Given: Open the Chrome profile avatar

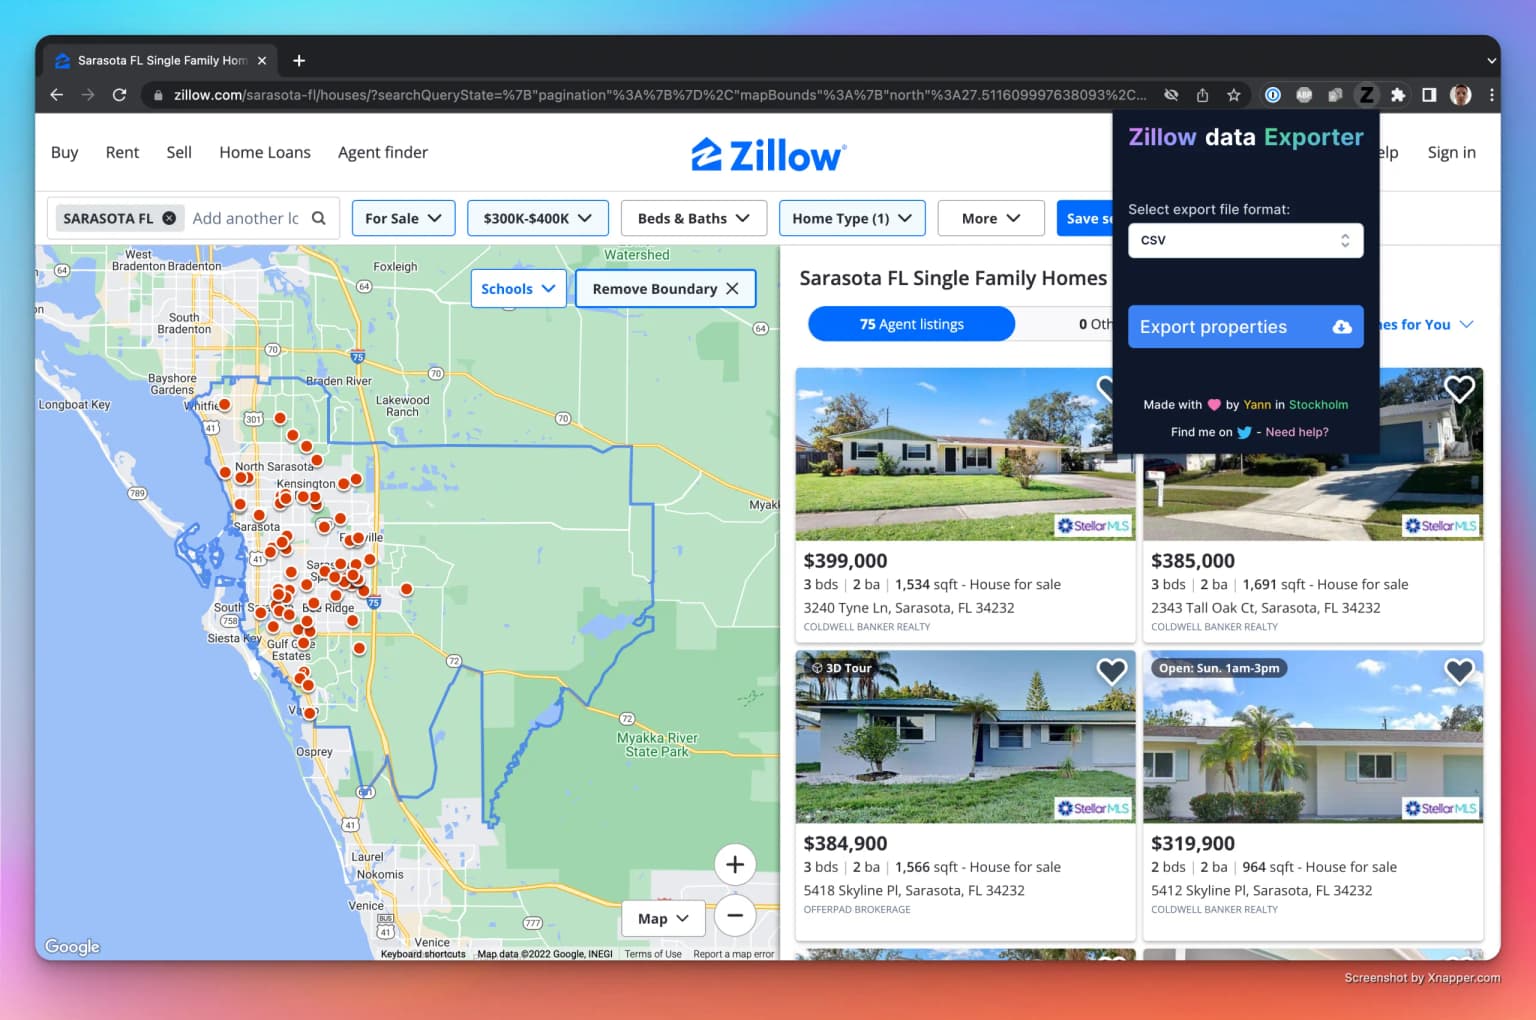Looking at the screenshot, I should click(1461, 95).
